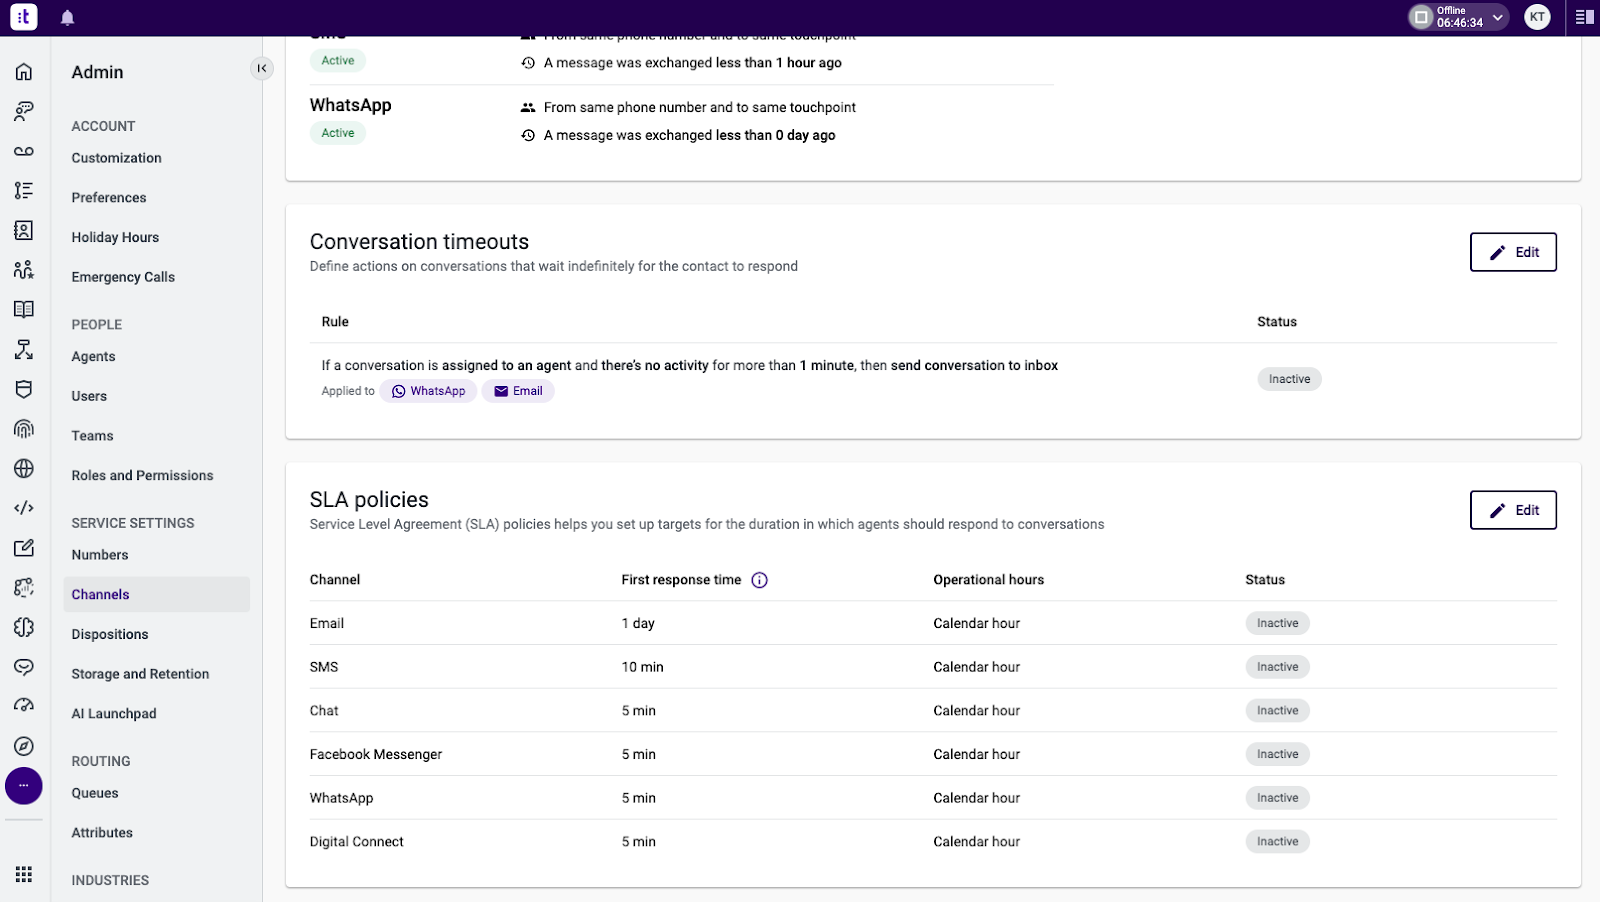Click the Email row in SLA policies
Image resolution: width=1600 pixels, height=902 pixels.
pos(933,623)
